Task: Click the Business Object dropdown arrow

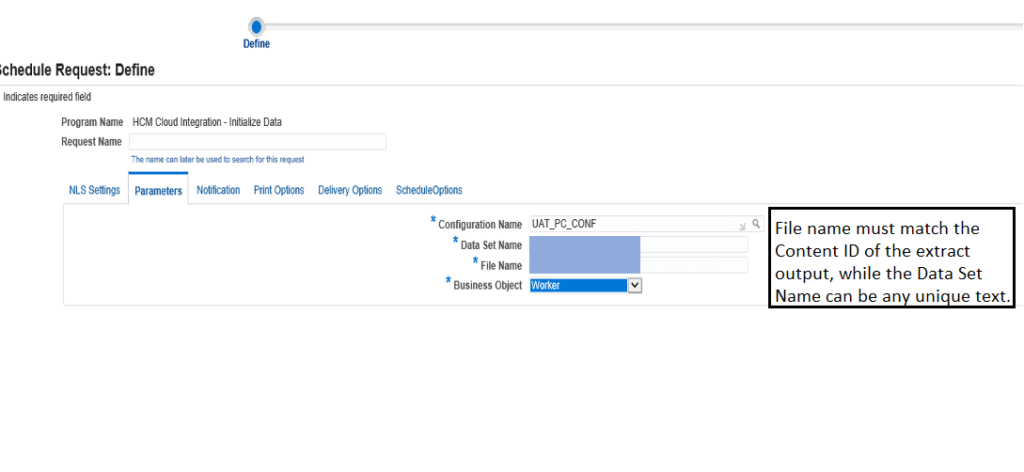Action: point(635,285)
